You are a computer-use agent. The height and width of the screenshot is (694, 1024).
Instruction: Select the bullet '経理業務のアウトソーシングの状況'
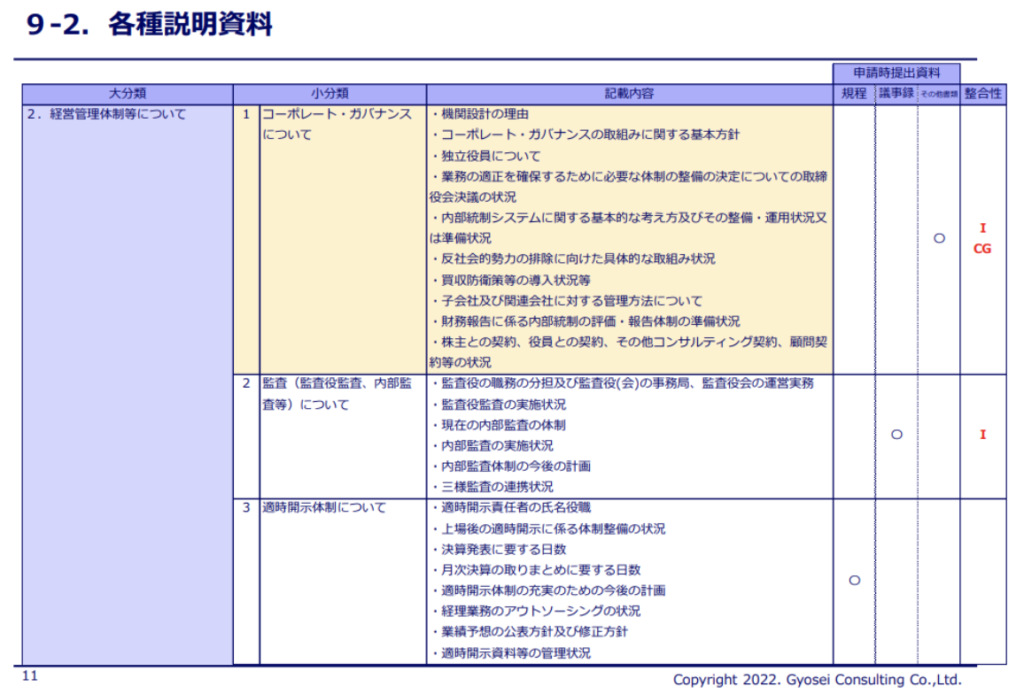pyautogui.click(x=536, y=611)
